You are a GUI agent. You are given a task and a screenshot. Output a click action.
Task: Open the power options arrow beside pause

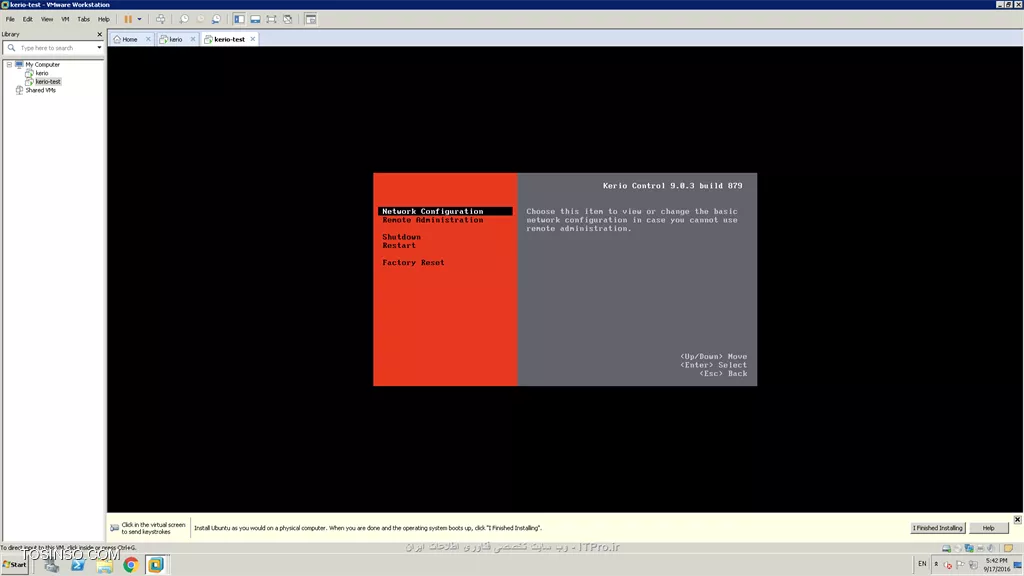pos(139,20)
